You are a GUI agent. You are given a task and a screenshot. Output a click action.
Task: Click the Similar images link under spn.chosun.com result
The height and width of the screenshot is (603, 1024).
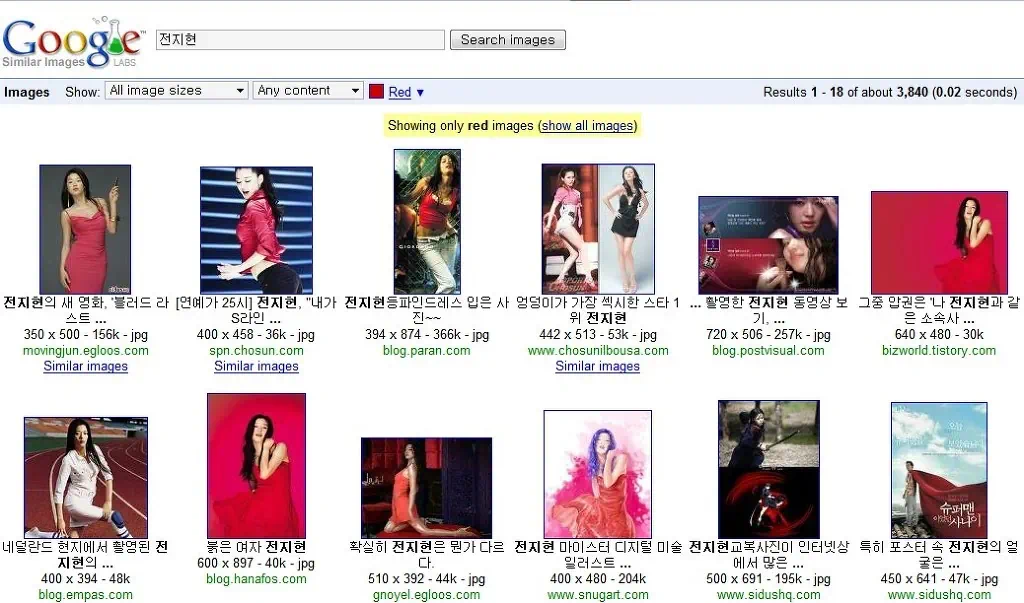pyautogui.click(x=256, y=366)
